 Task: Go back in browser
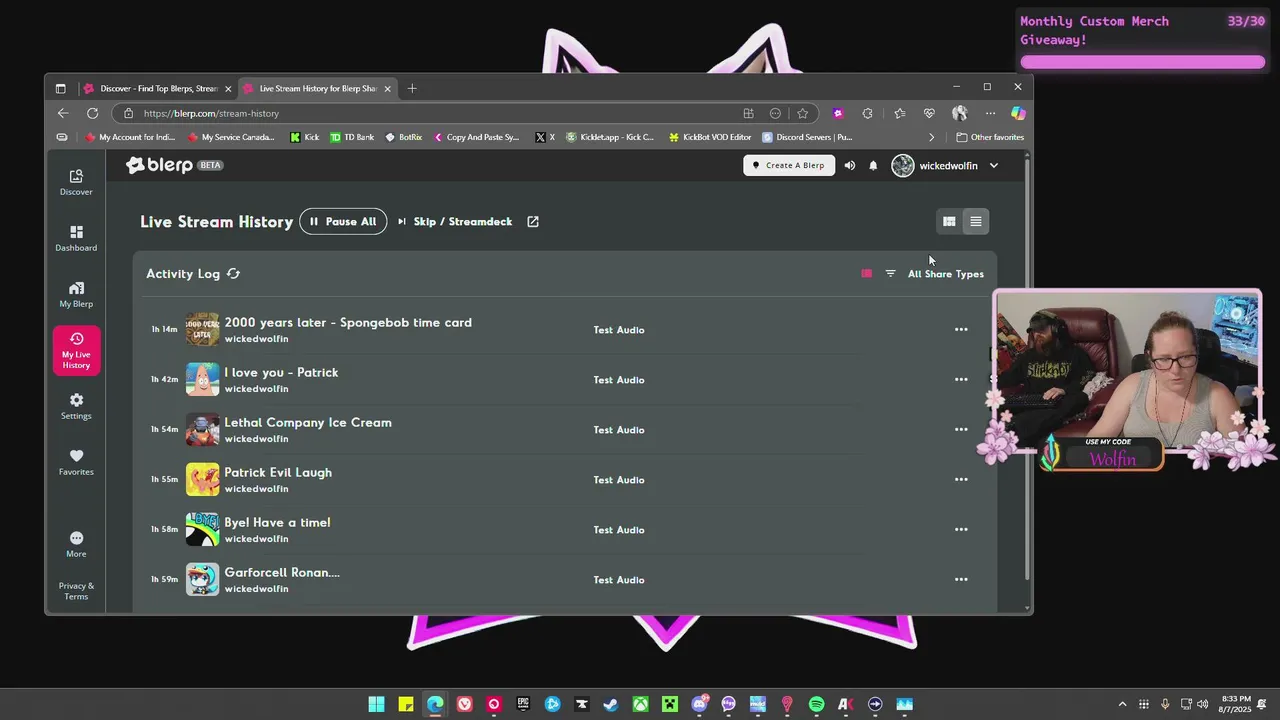point(63,113)
